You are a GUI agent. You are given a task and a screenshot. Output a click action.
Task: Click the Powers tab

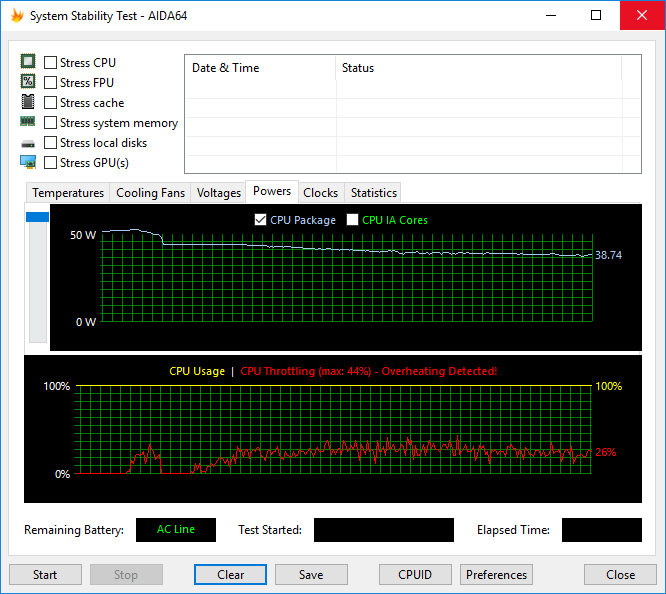[x=272, y=191]
